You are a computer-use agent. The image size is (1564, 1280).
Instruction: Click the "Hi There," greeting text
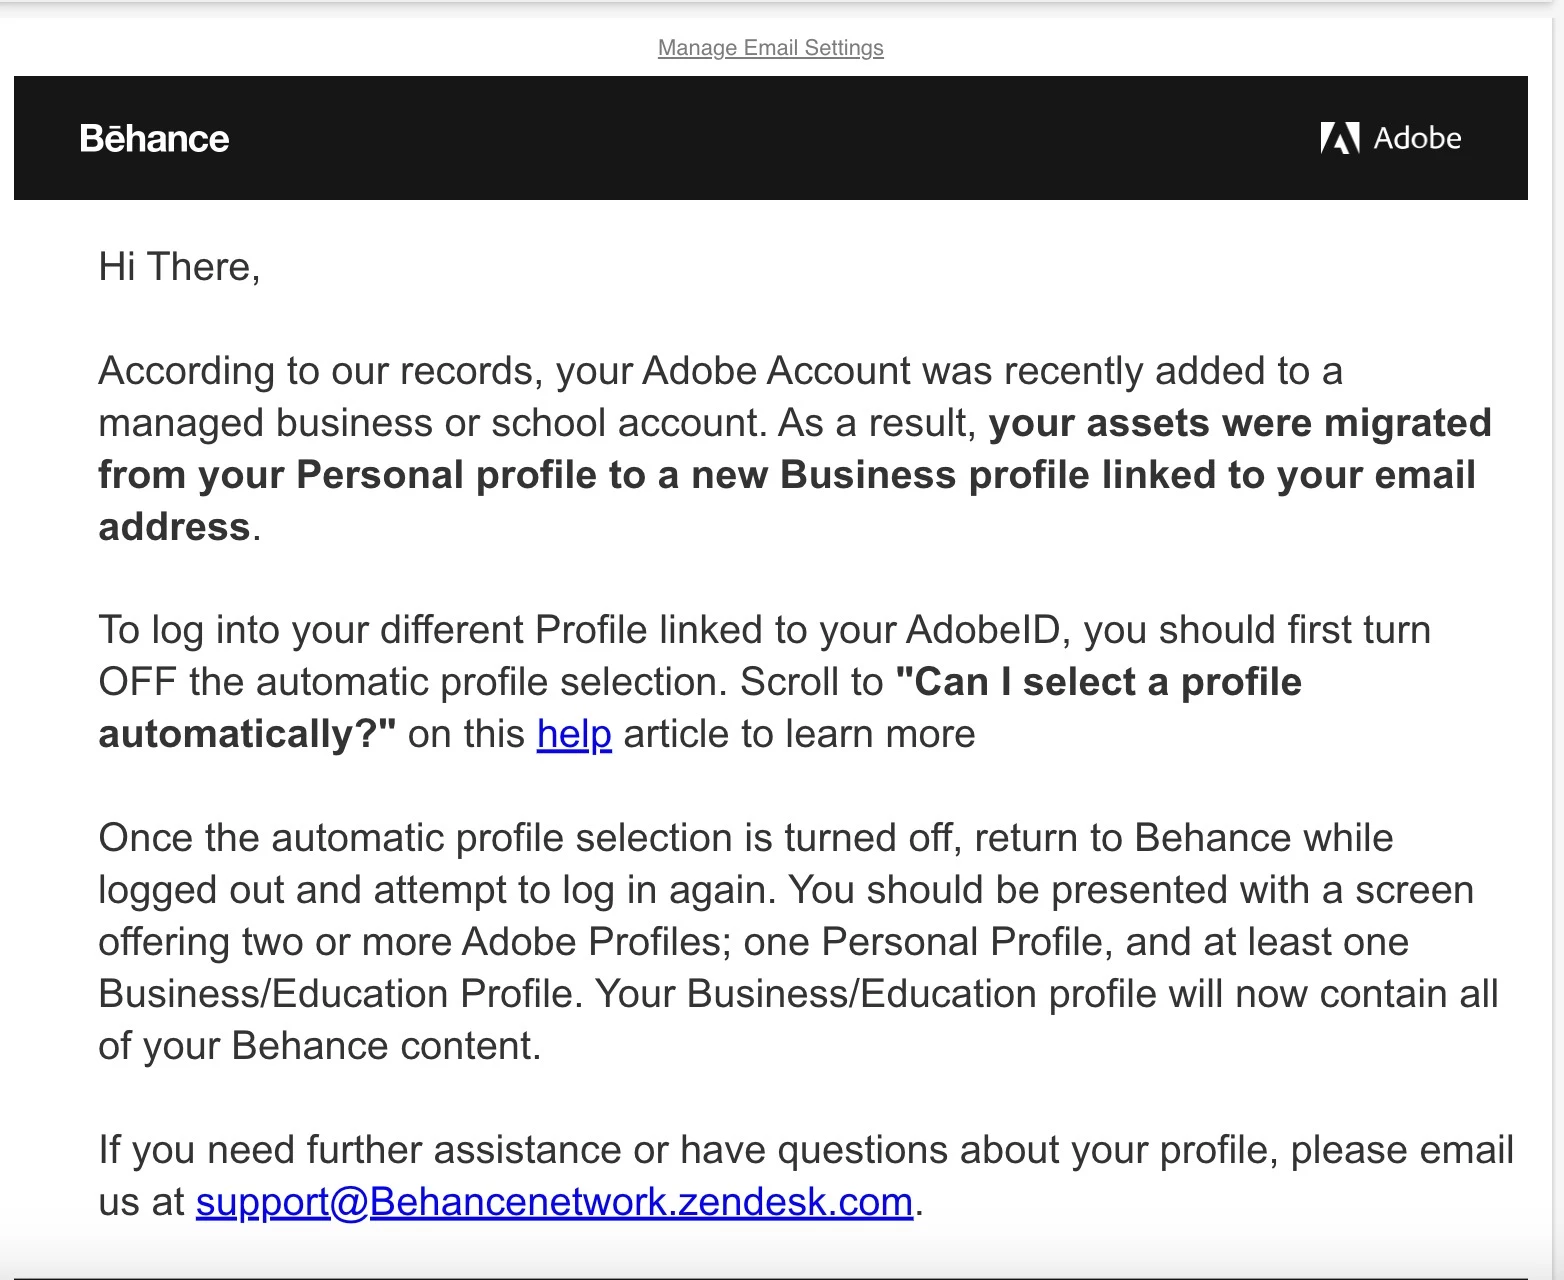179,267
